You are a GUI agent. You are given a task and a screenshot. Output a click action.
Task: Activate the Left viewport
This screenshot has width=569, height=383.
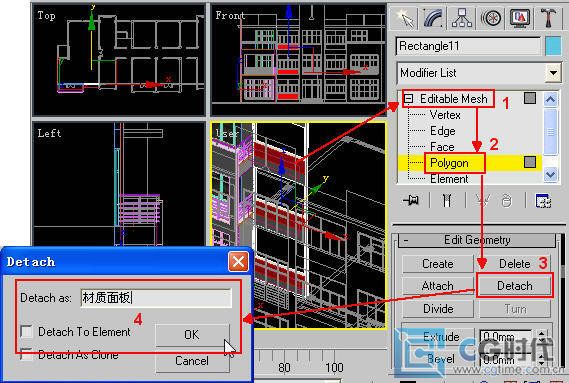tap(118, 183)
